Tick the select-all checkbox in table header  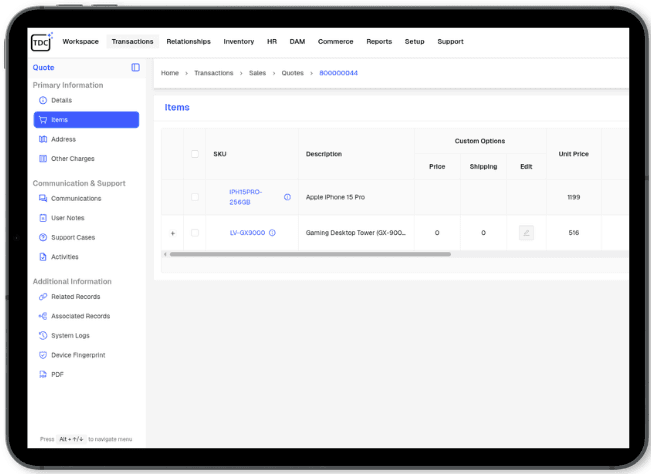[x=195, y=154]
